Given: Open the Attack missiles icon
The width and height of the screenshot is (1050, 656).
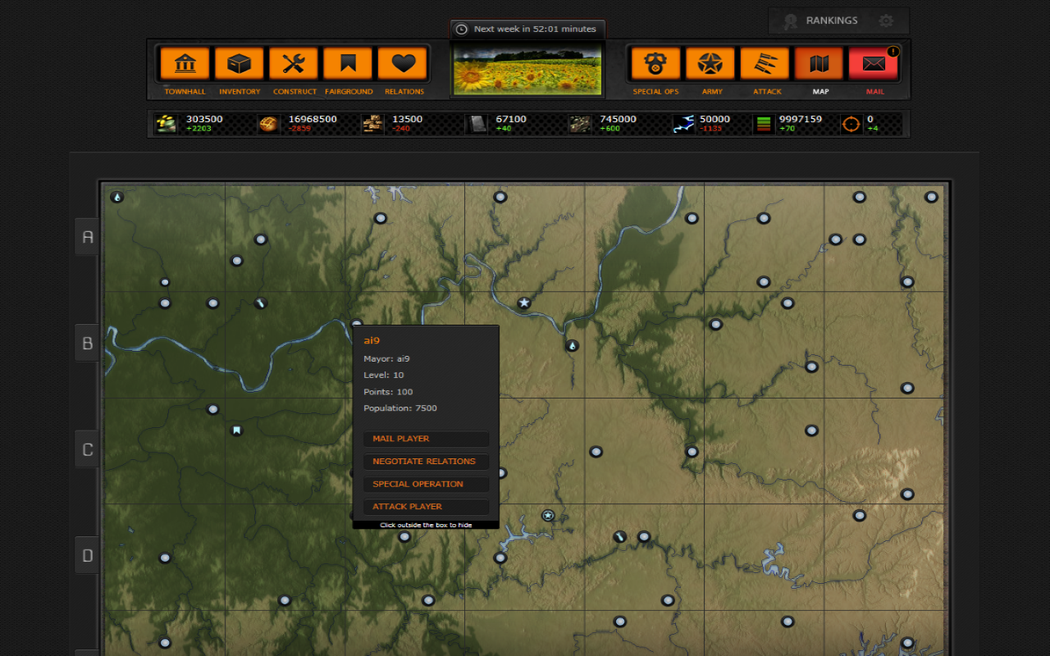Looking at the screenshot, I should [x=765, y=64].
